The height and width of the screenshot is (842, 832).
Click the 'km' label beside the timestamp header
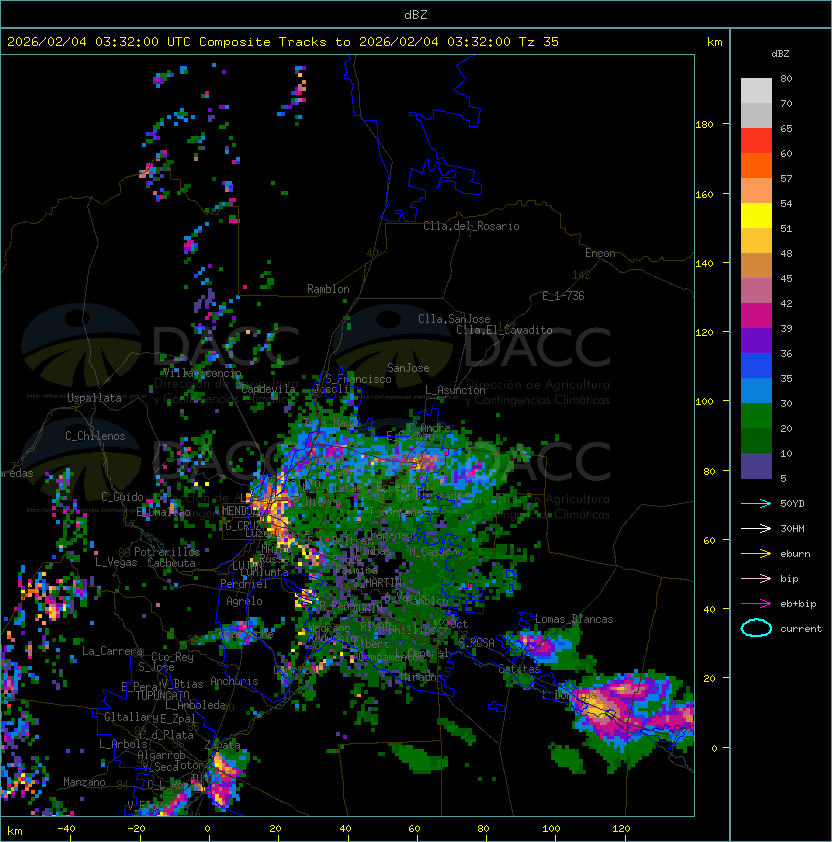714,42
